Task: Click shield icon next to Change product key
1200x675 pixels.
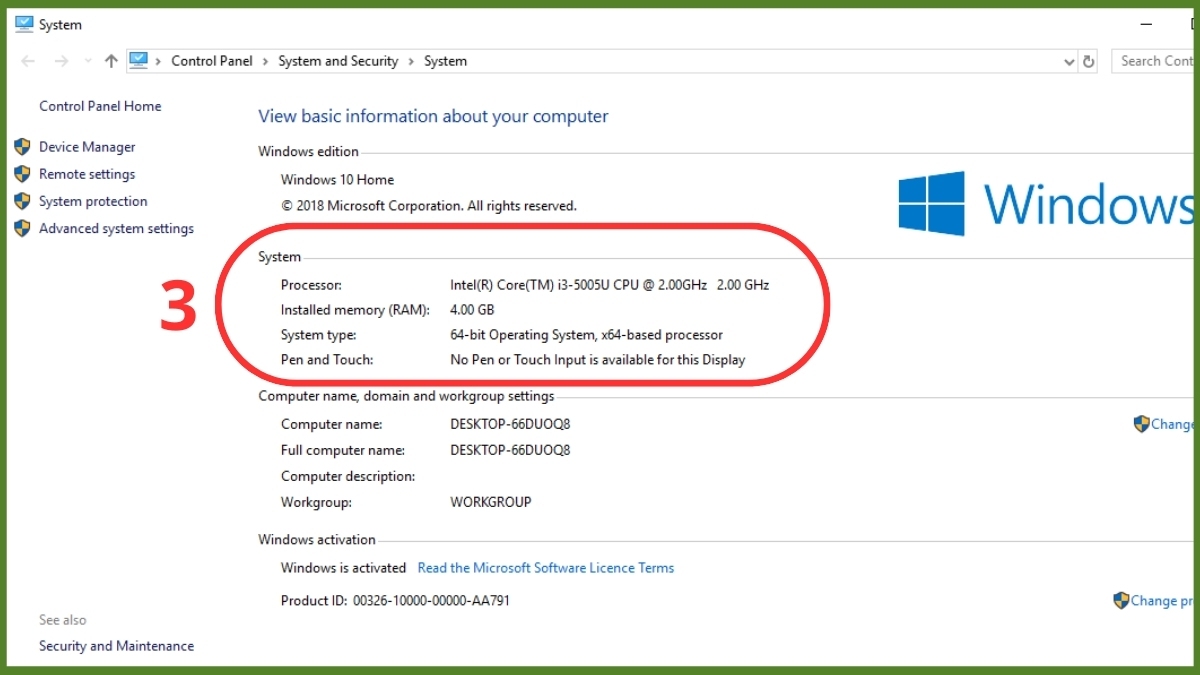Action: pyautogui.click(x=1121, y=601)
